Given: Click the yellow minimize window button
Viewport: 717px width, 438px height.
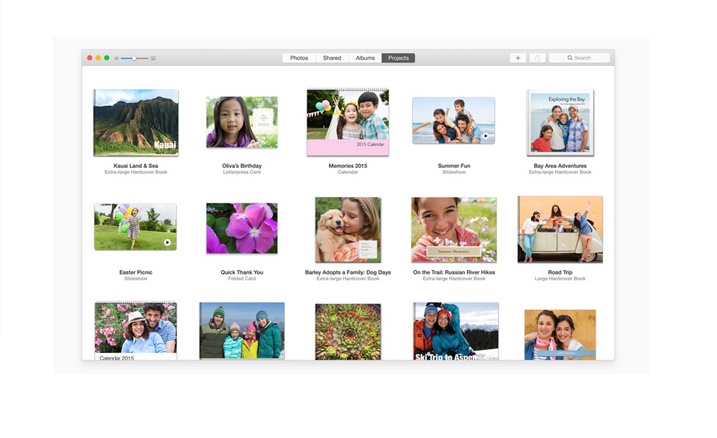Looking at the screenshot, I should click(98, 58).
